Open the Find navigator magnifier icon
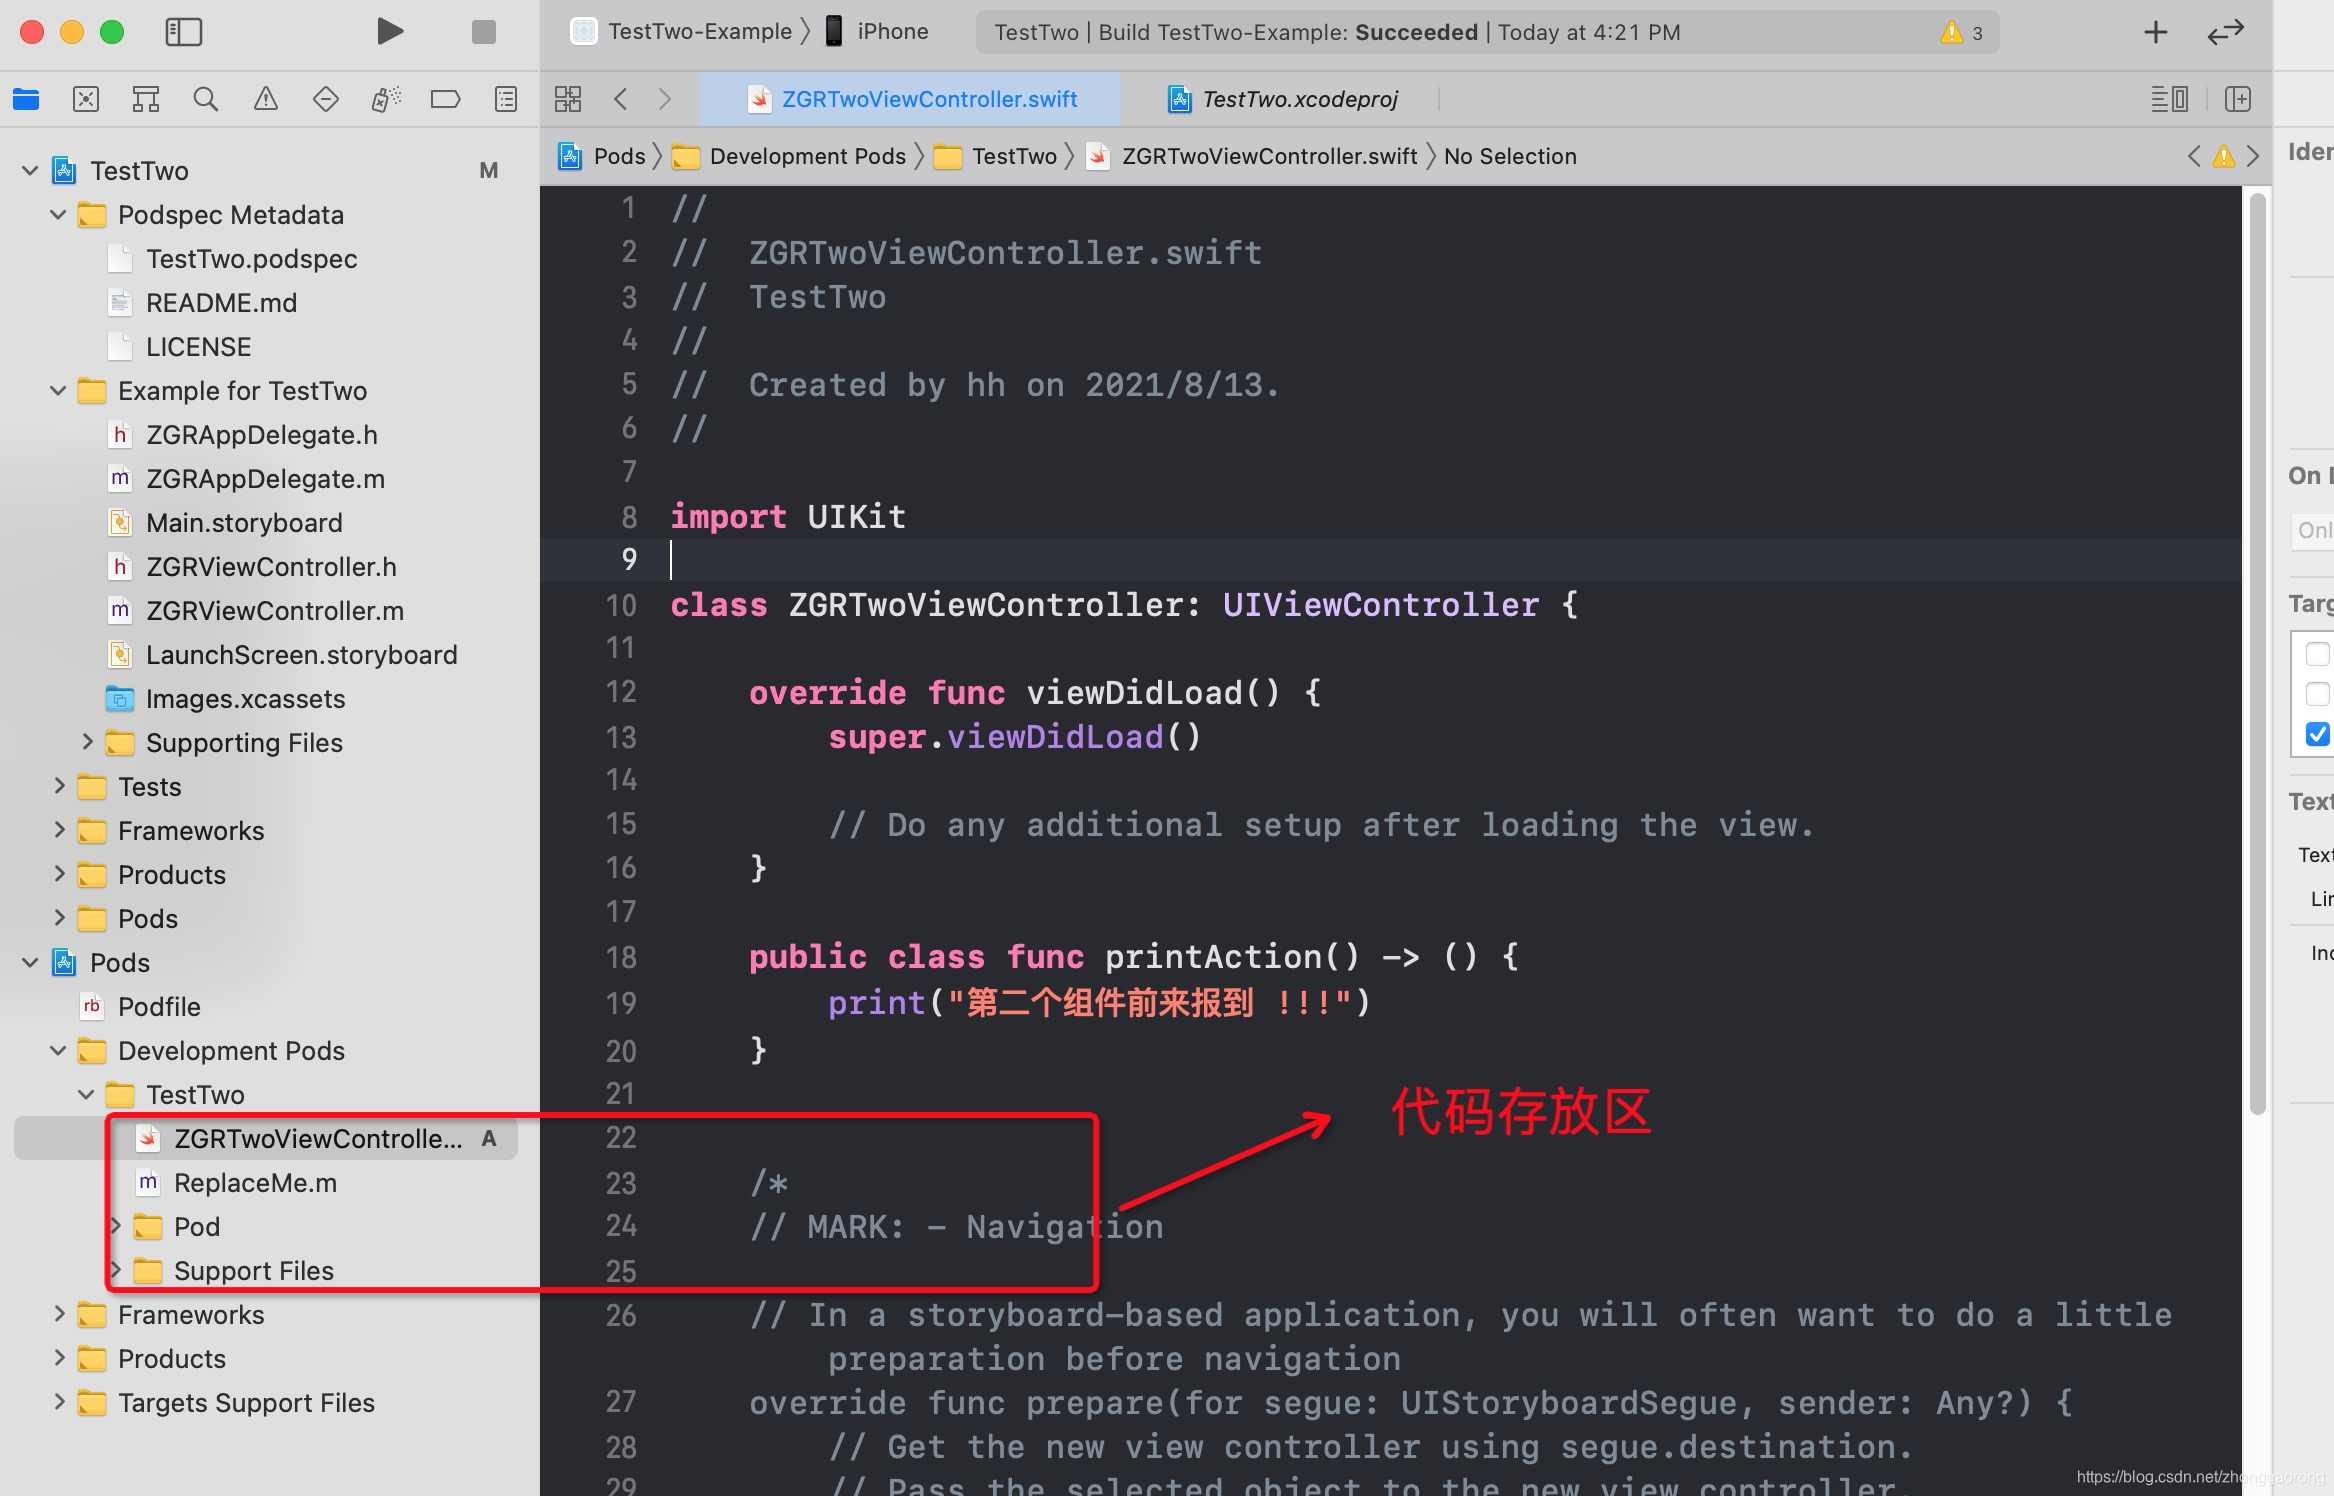This screenshot has width=2334, height=1496. (x=206, y=99)
